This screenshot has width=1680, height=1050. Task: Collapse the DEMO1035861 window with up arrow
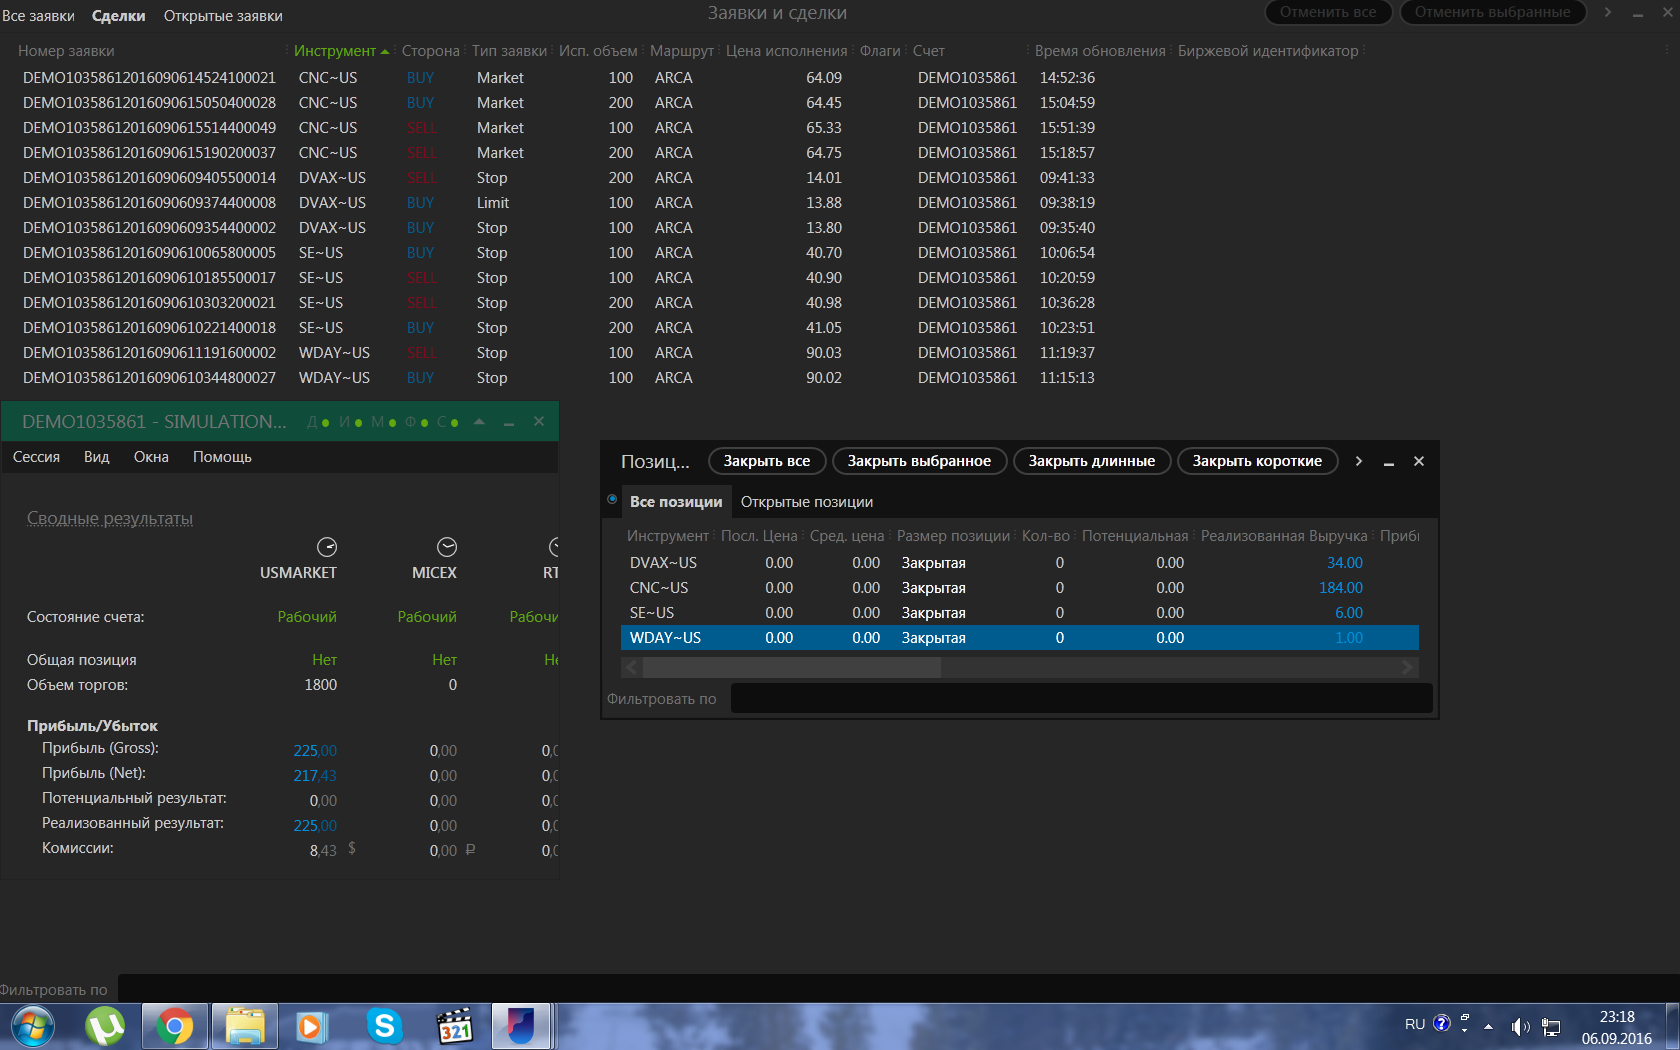click(479, 422)
